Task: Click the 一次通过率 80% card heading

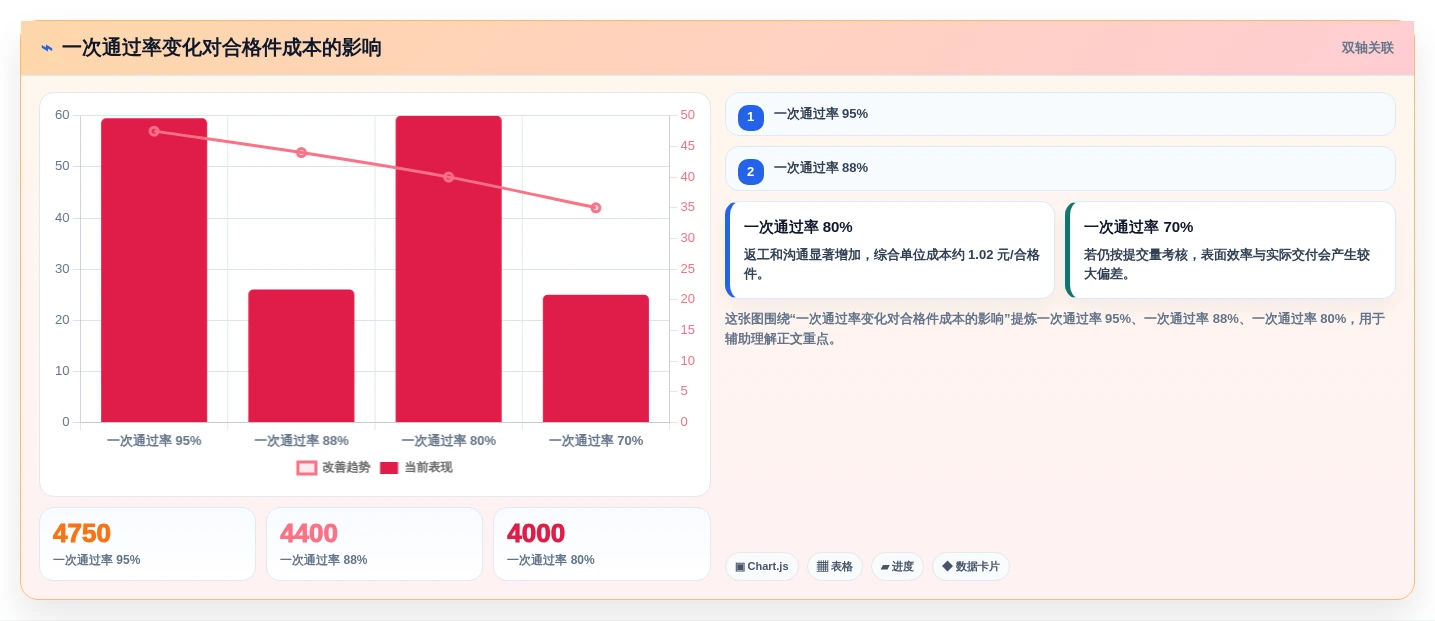Action: 798,227
